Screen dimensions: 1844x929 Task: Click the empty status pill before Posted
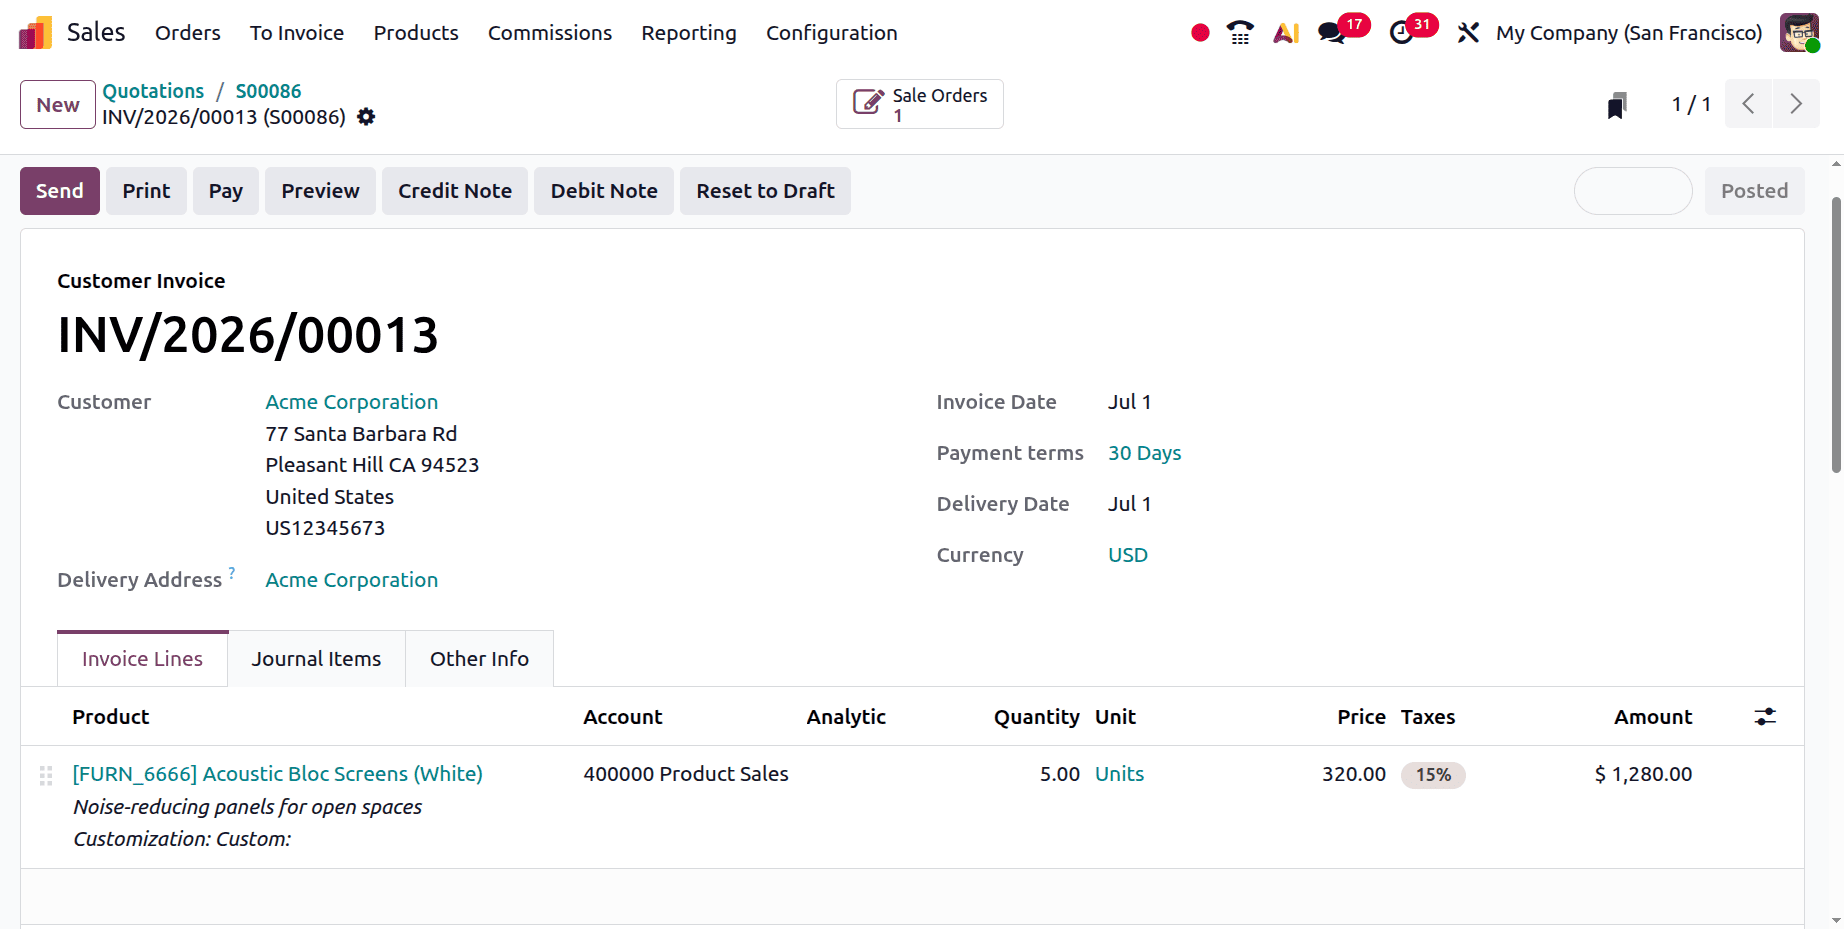pyautogui.click(x=1633, y=191)
